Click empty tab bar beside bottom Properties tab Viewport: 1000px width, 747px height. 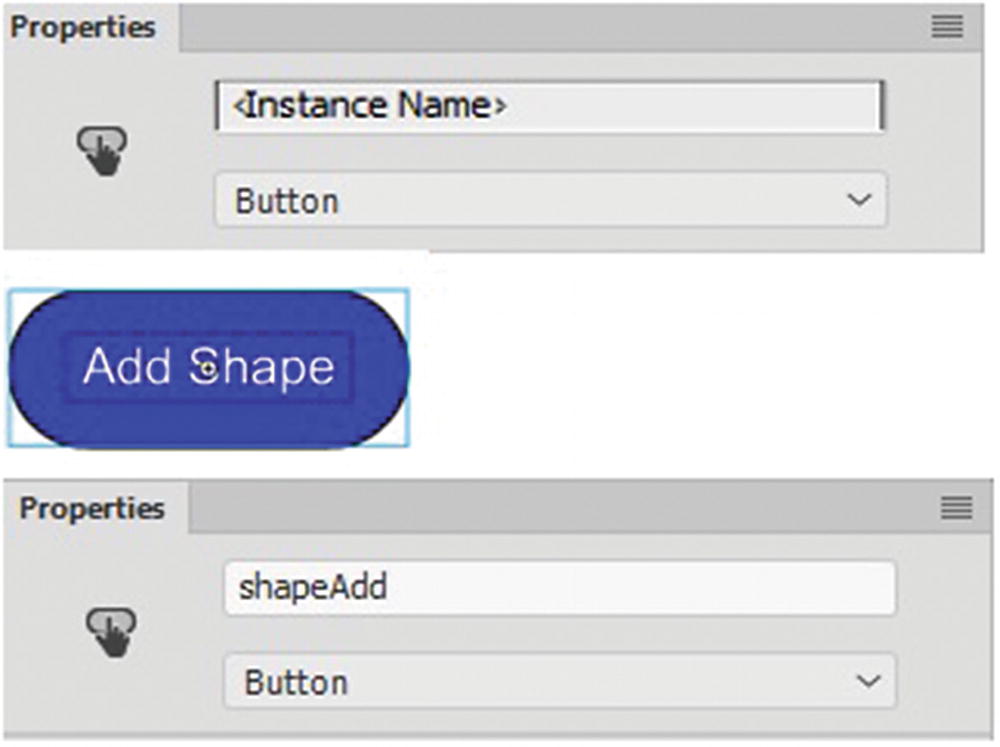[x=560, y=509]
